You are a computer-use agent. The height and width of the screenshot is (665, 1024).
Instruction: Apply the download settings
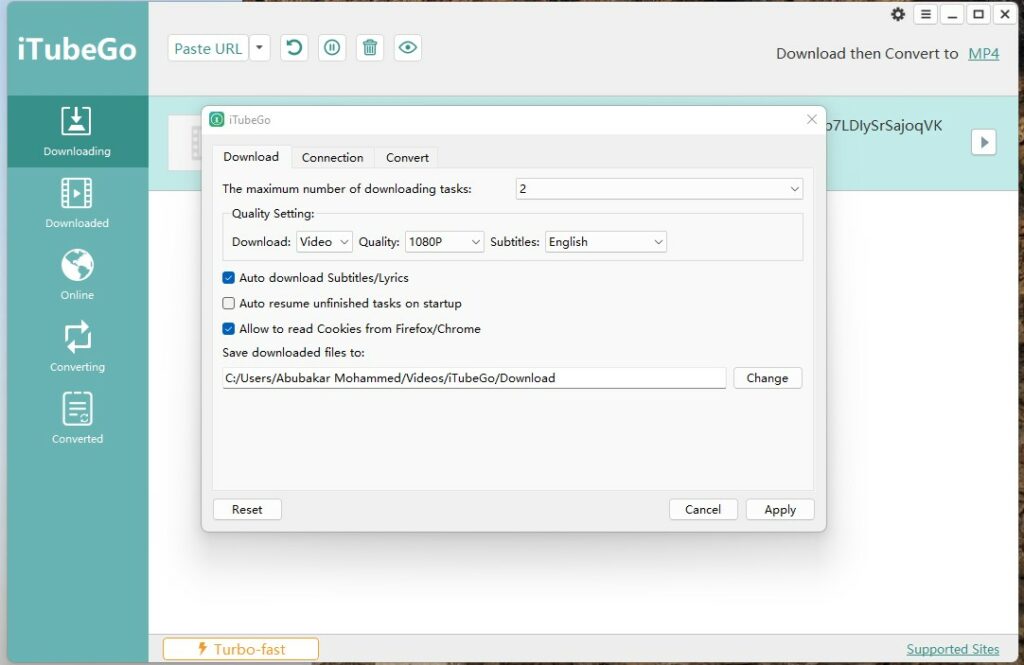779,509
